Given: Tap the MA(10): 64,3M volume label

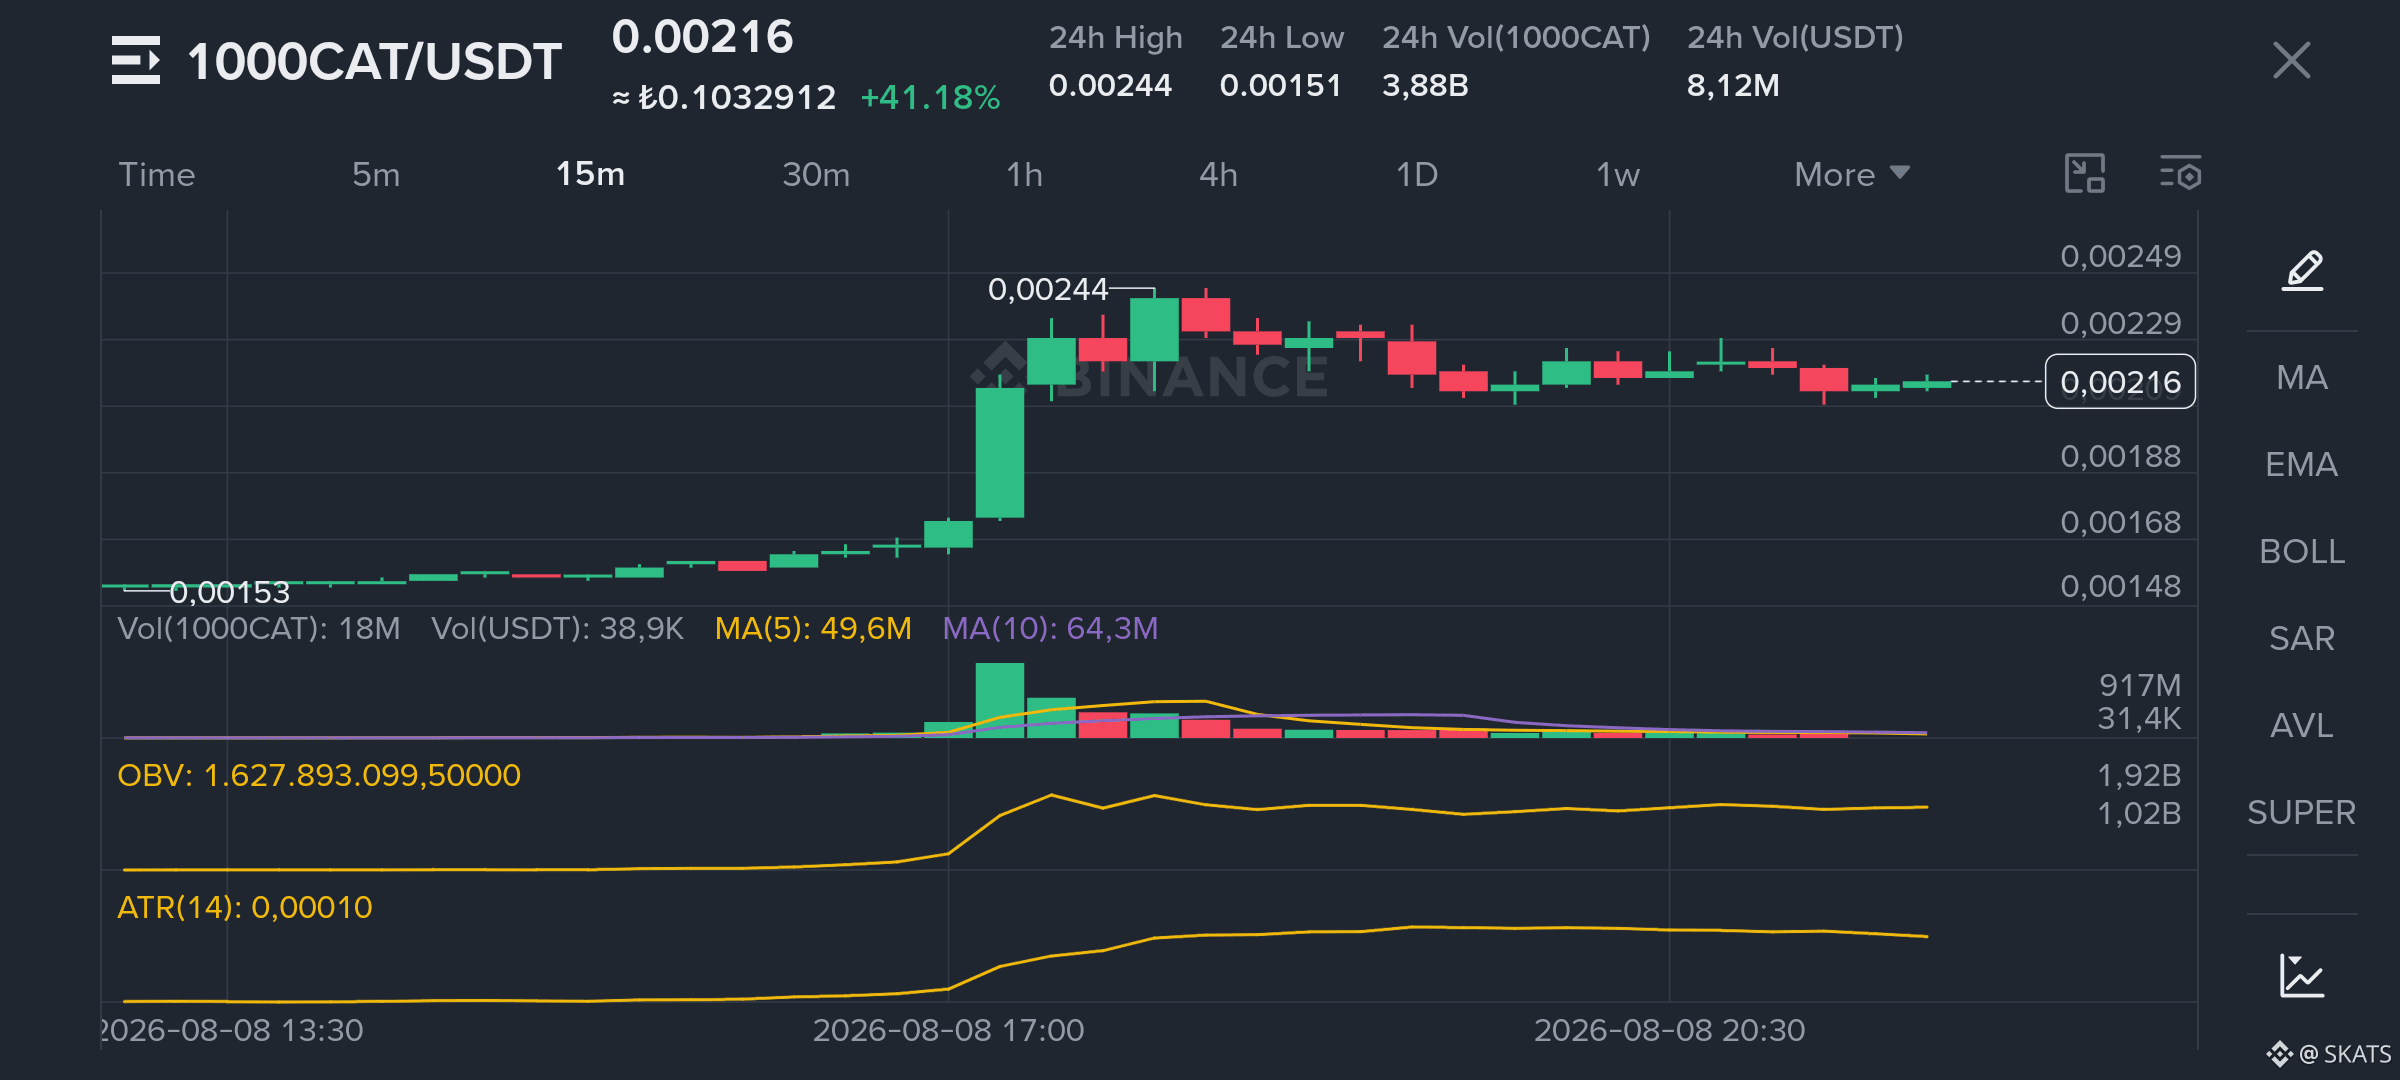Looking at the screenshot, I should [1050, 628].
